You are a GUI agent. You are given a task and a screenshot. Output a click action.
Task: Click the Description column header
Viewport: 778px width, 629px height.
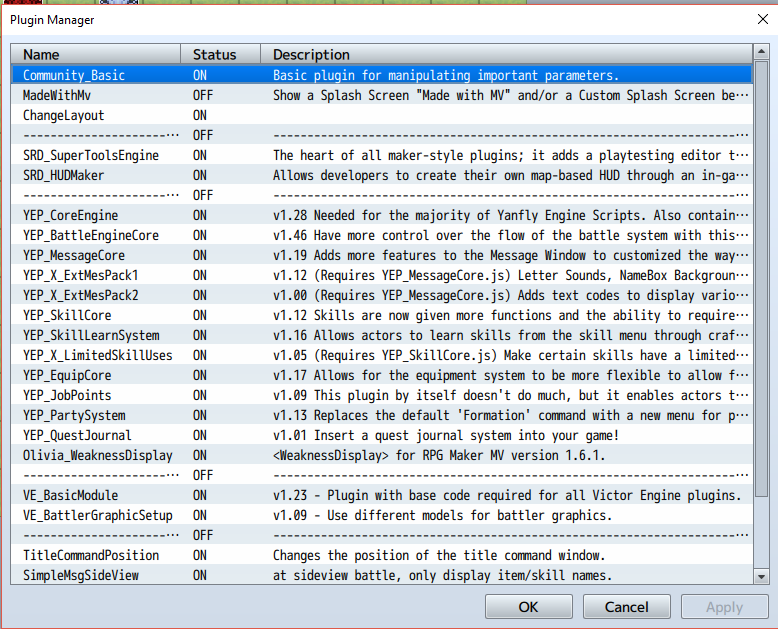pos(507,54)
